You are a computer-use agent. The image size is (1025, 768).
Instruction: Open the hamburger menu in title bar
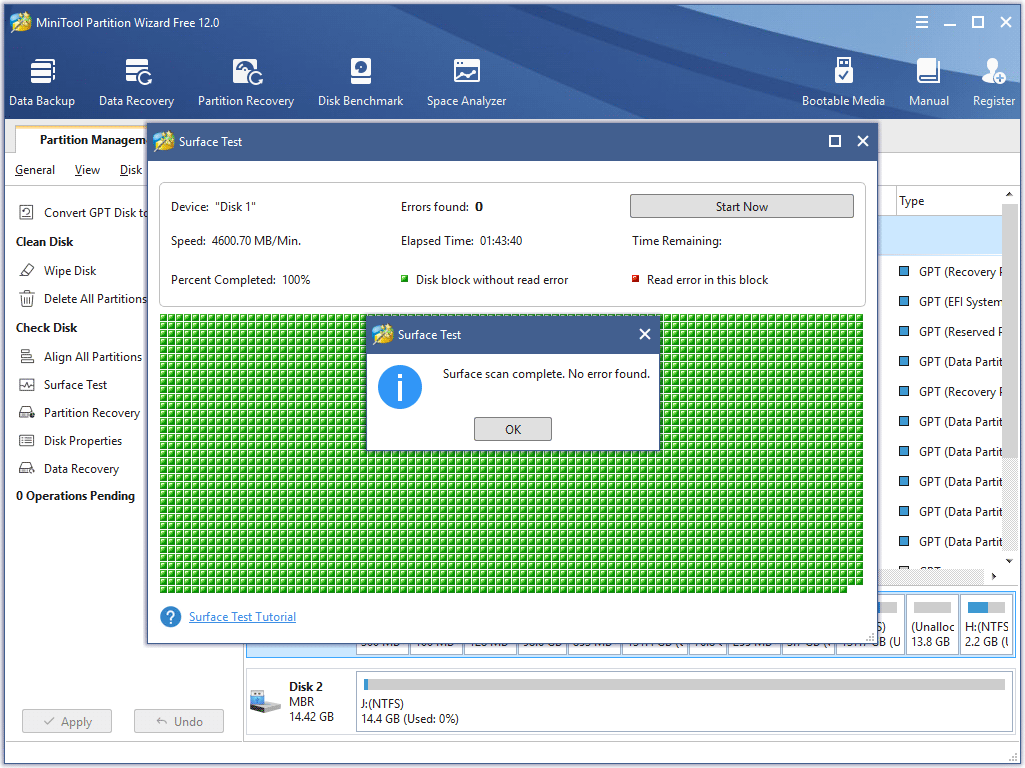point(922,23)
